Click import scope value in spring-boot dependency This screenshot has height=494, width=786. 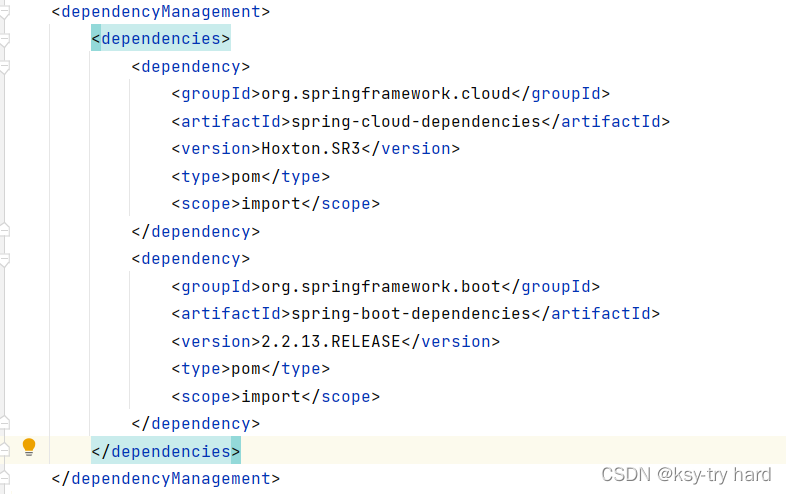coord(271,396)
